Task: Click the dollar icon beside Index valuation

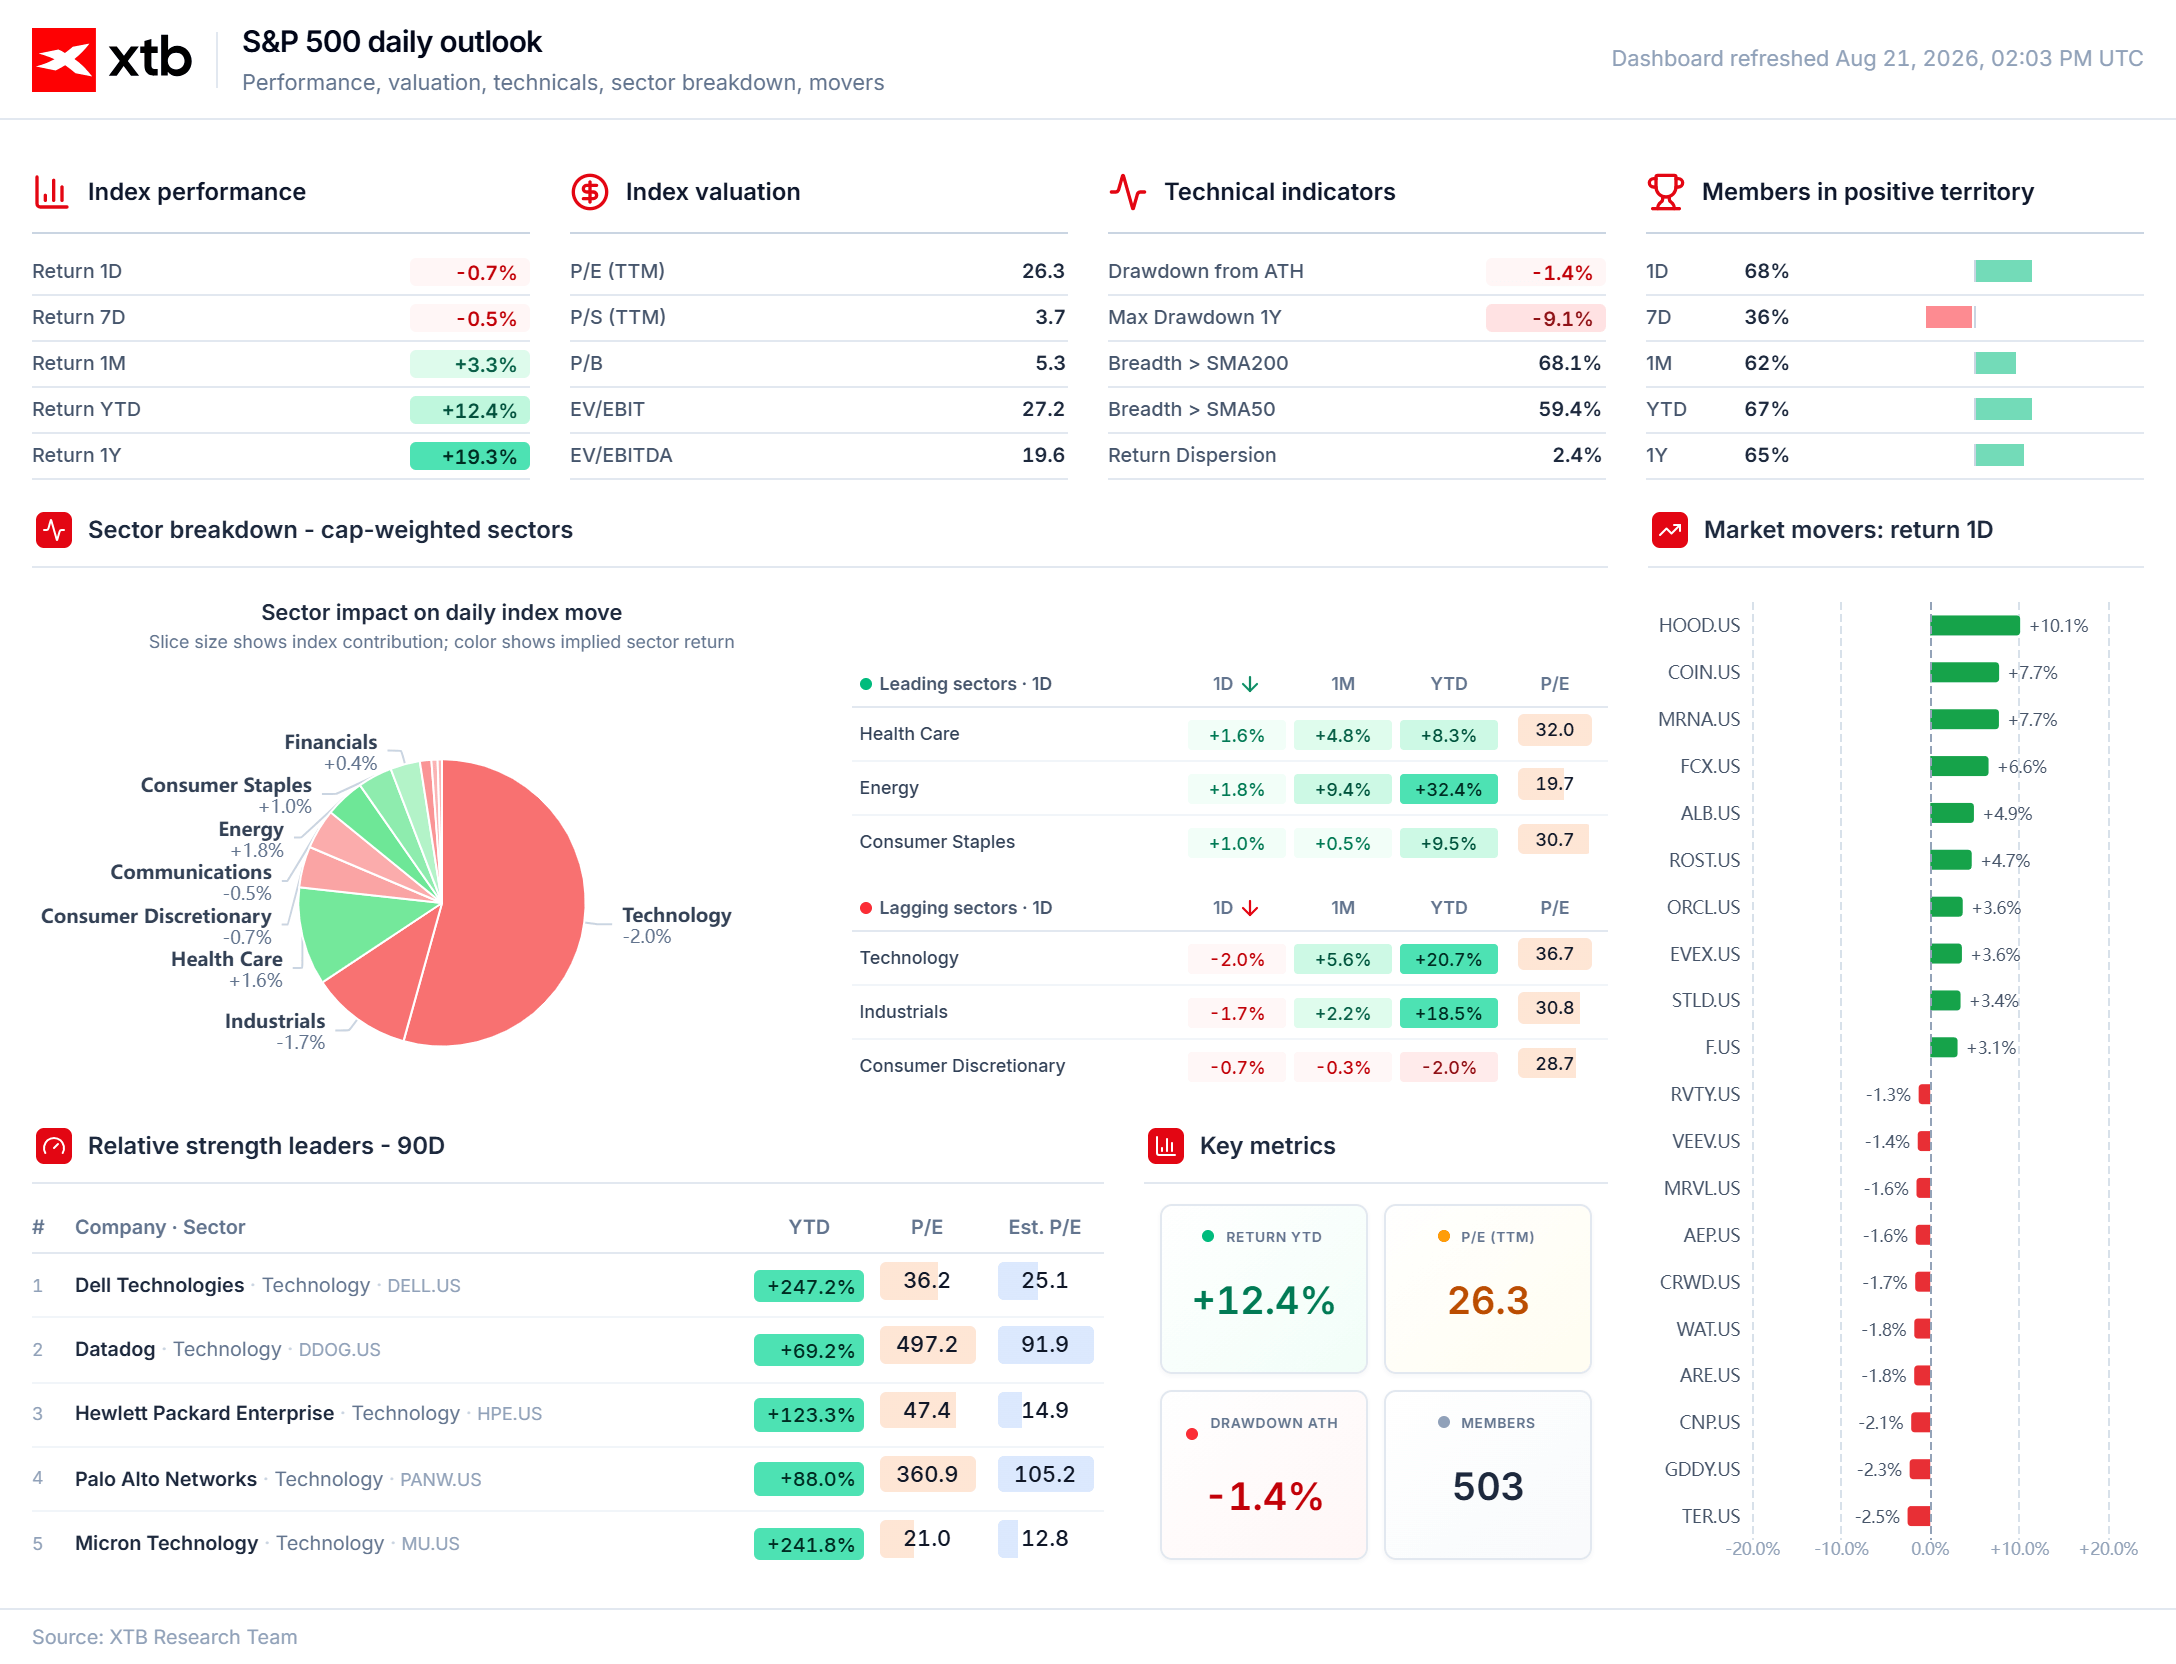Action: 589,192
